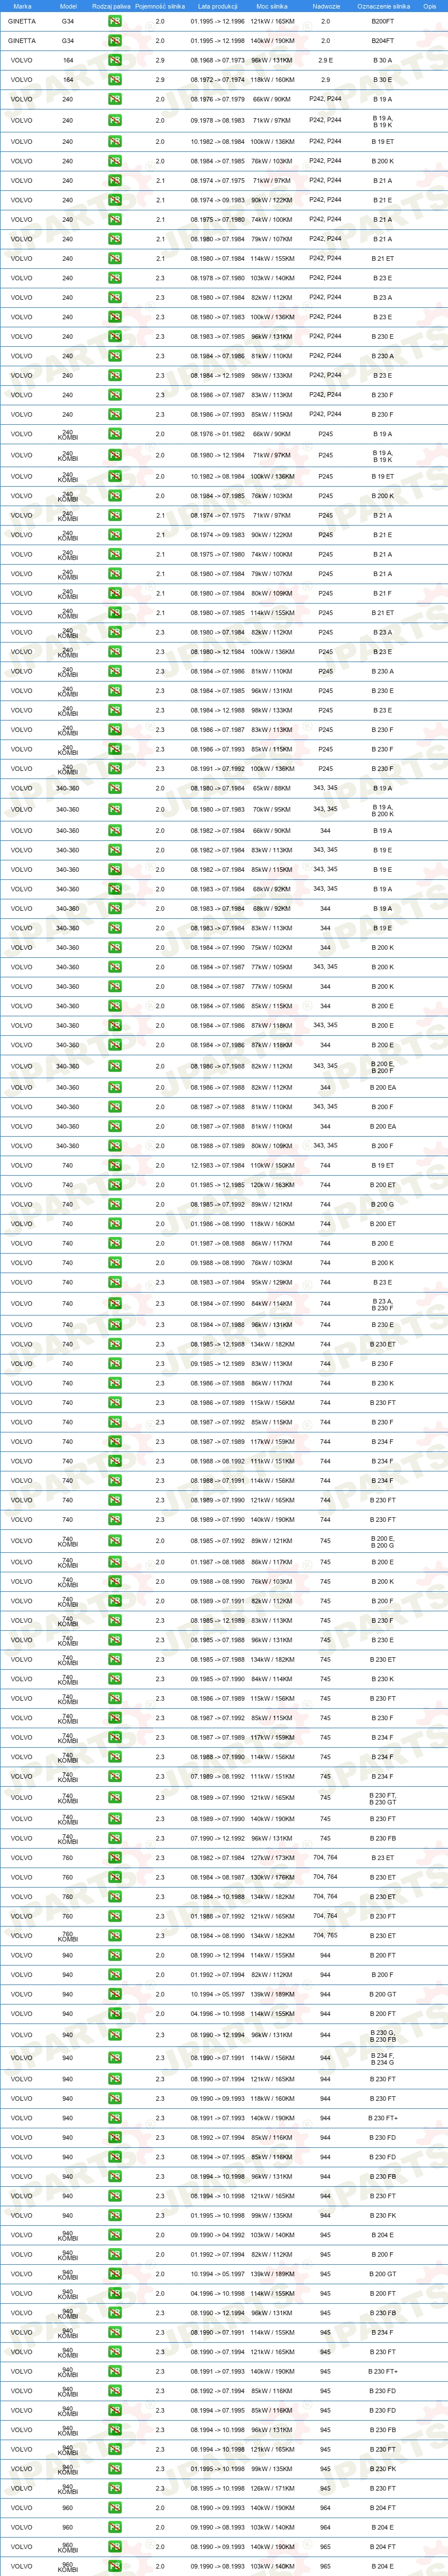This screenshot has width=448, height=2576.
Task: Click fuel icon in Volvo 340-360 B 200 E, B 200 F row
Action: tap(115, 1067)
